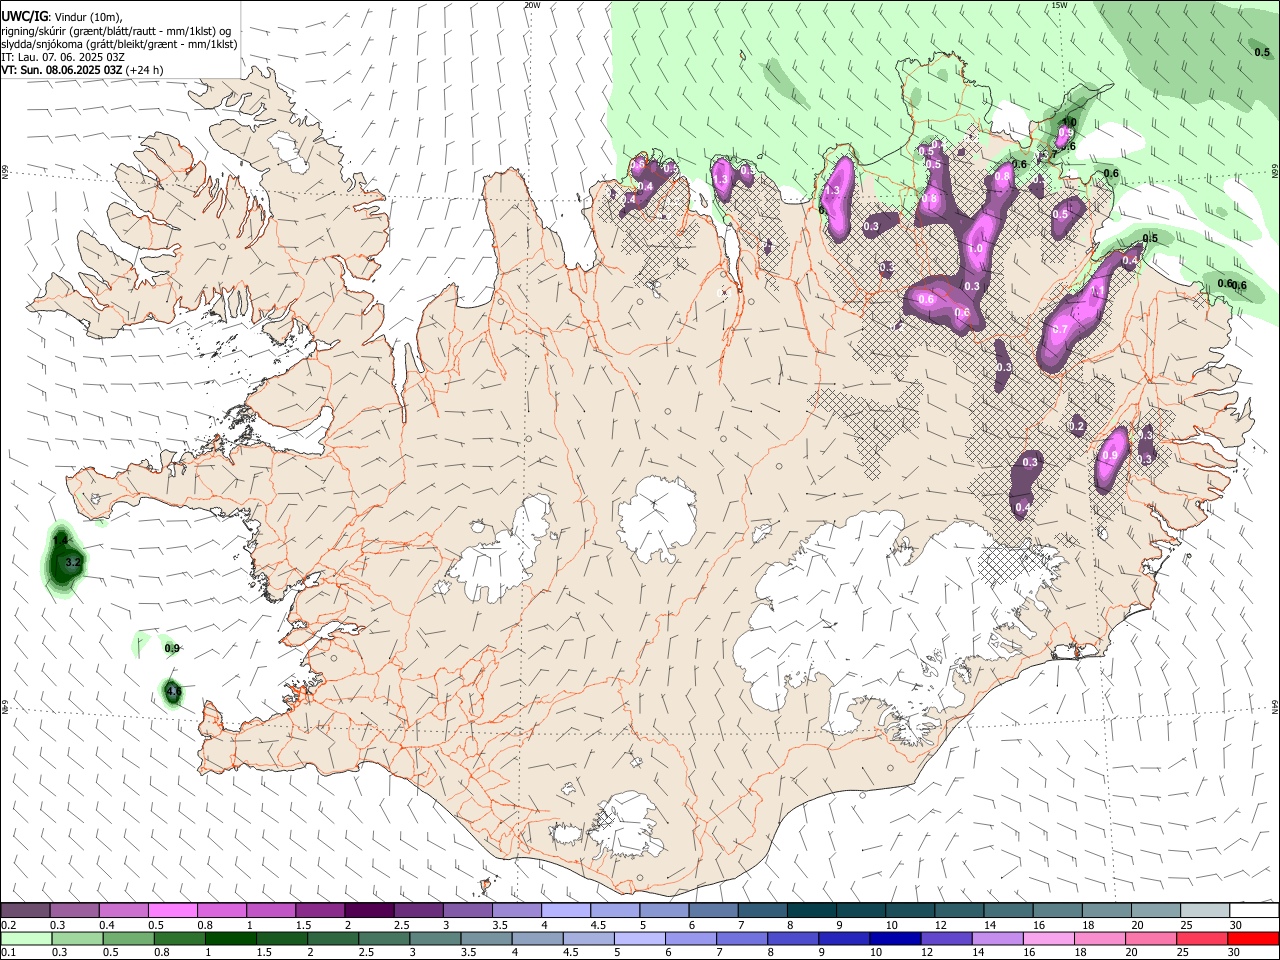Screen dimensions: 1280x960
Task: Click the 20W longitude label at the top edge
Action: [532, 5]
